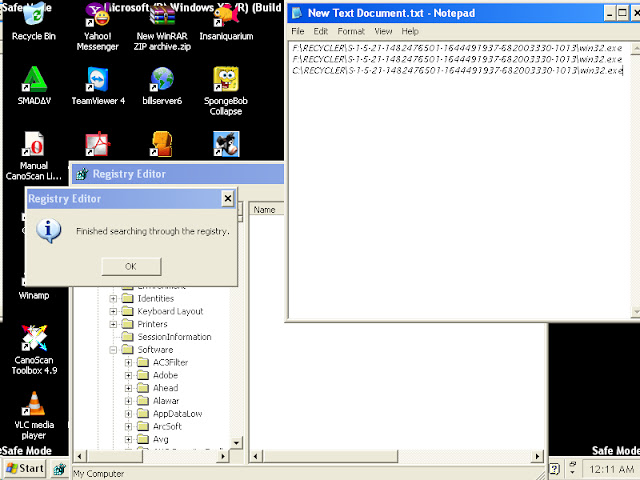Image resolution: width=640 pixels, height=480 pixels.
Task: Click OK in Registry Editor dialog
Action: pyautogui.click(x=131, y=266)
